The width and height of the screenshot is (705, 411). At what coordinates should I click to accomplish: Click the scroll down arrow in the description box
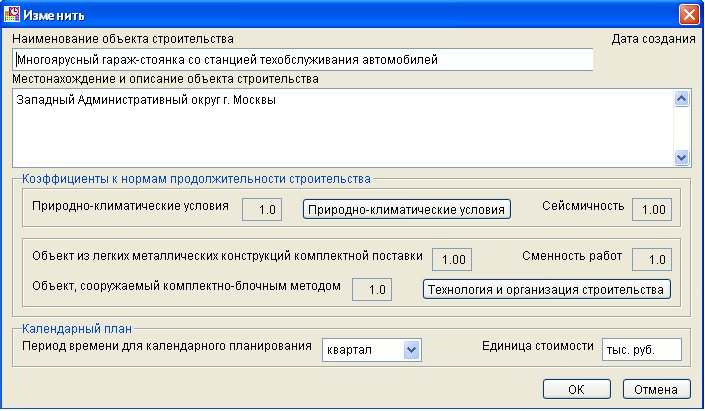pos(682,157)
